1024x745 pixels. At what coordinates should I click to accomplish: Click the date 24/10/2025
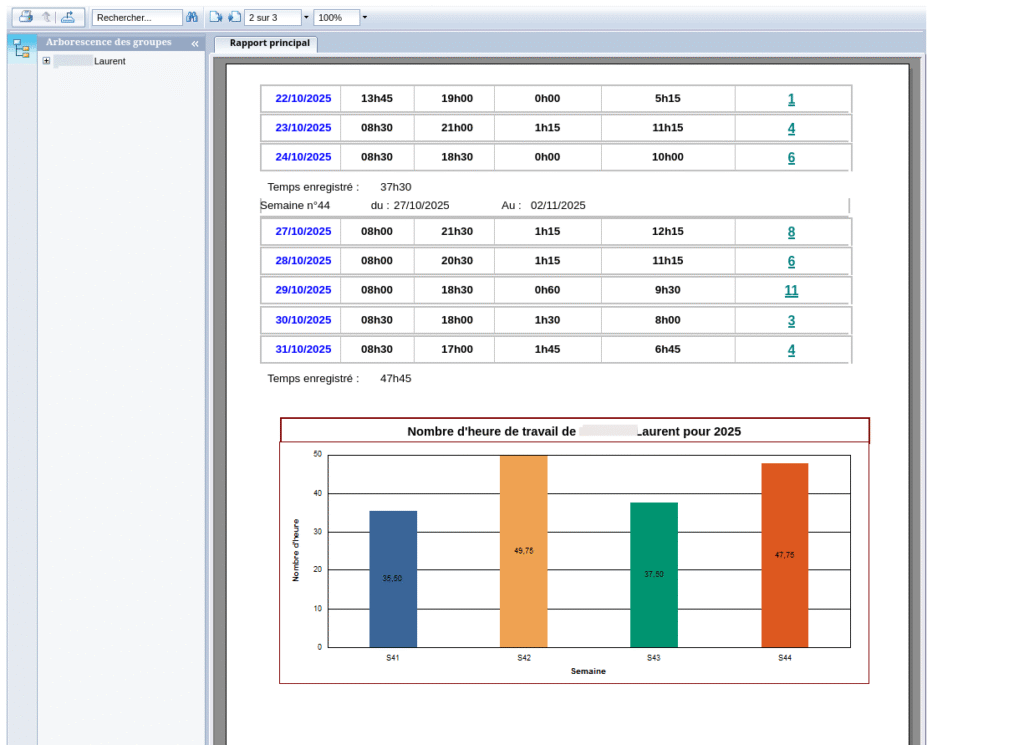coord(303,157)
